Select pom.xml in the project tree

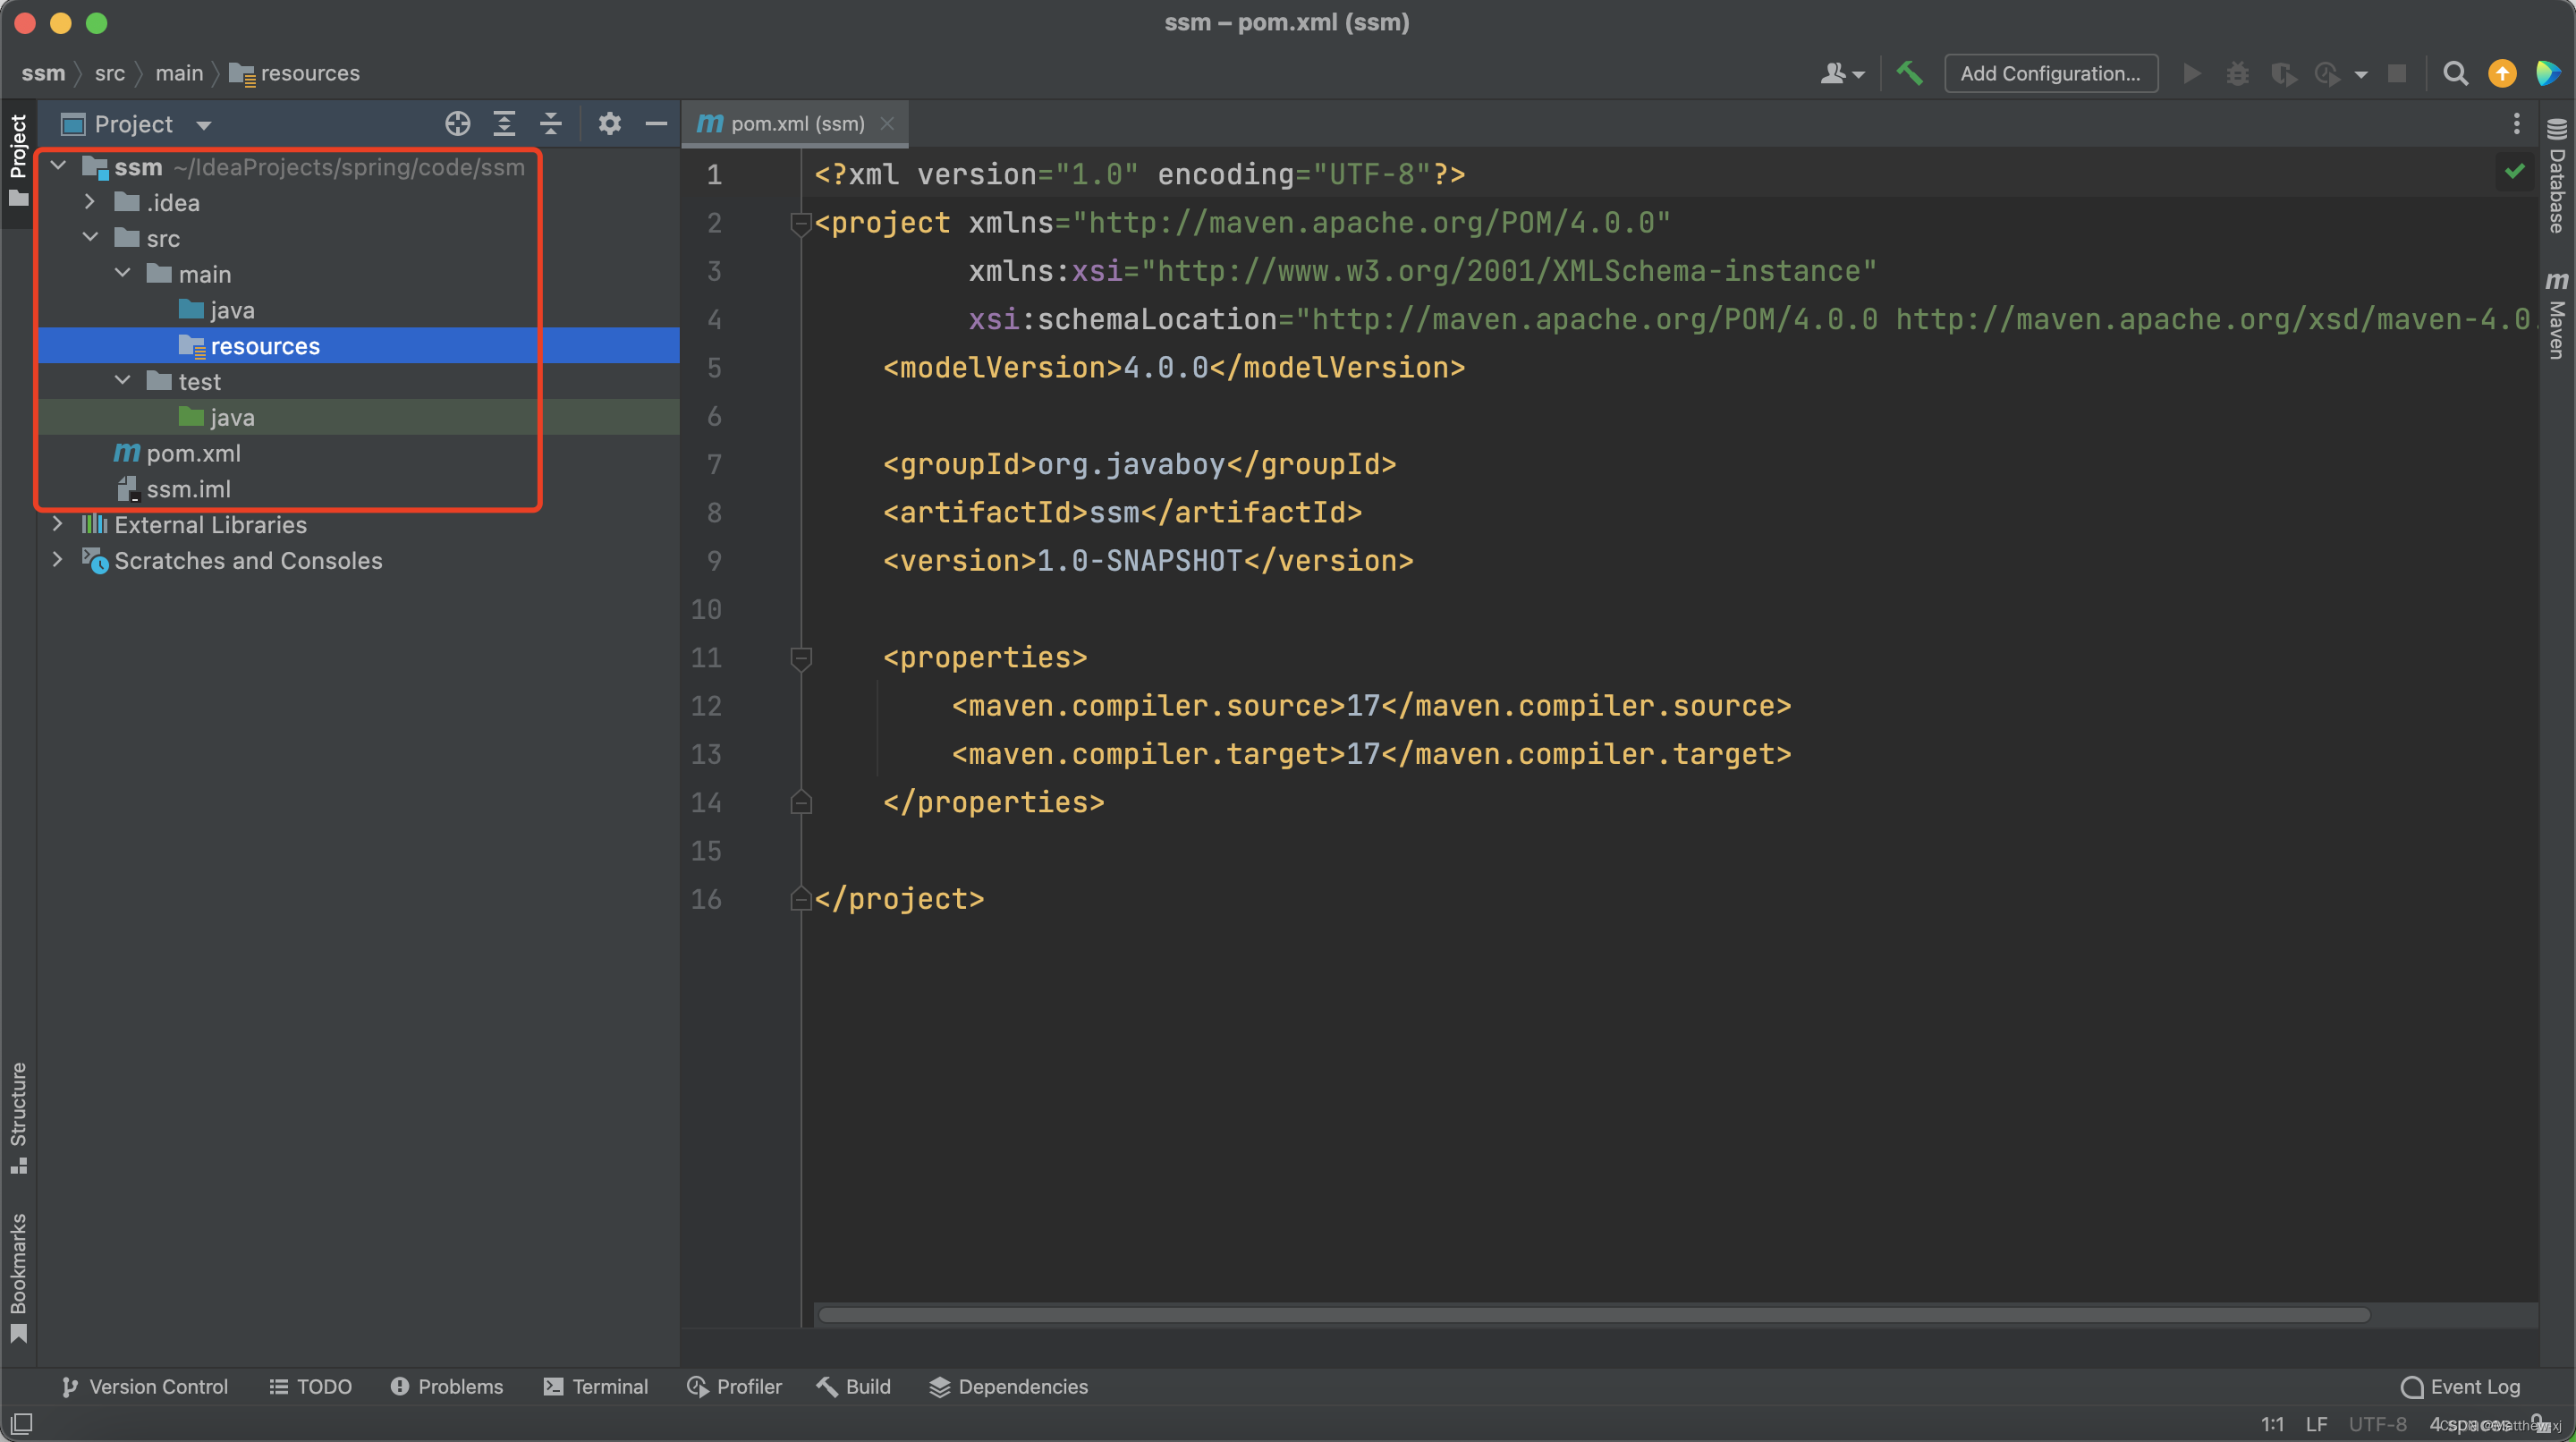click(x=193, y=453)
